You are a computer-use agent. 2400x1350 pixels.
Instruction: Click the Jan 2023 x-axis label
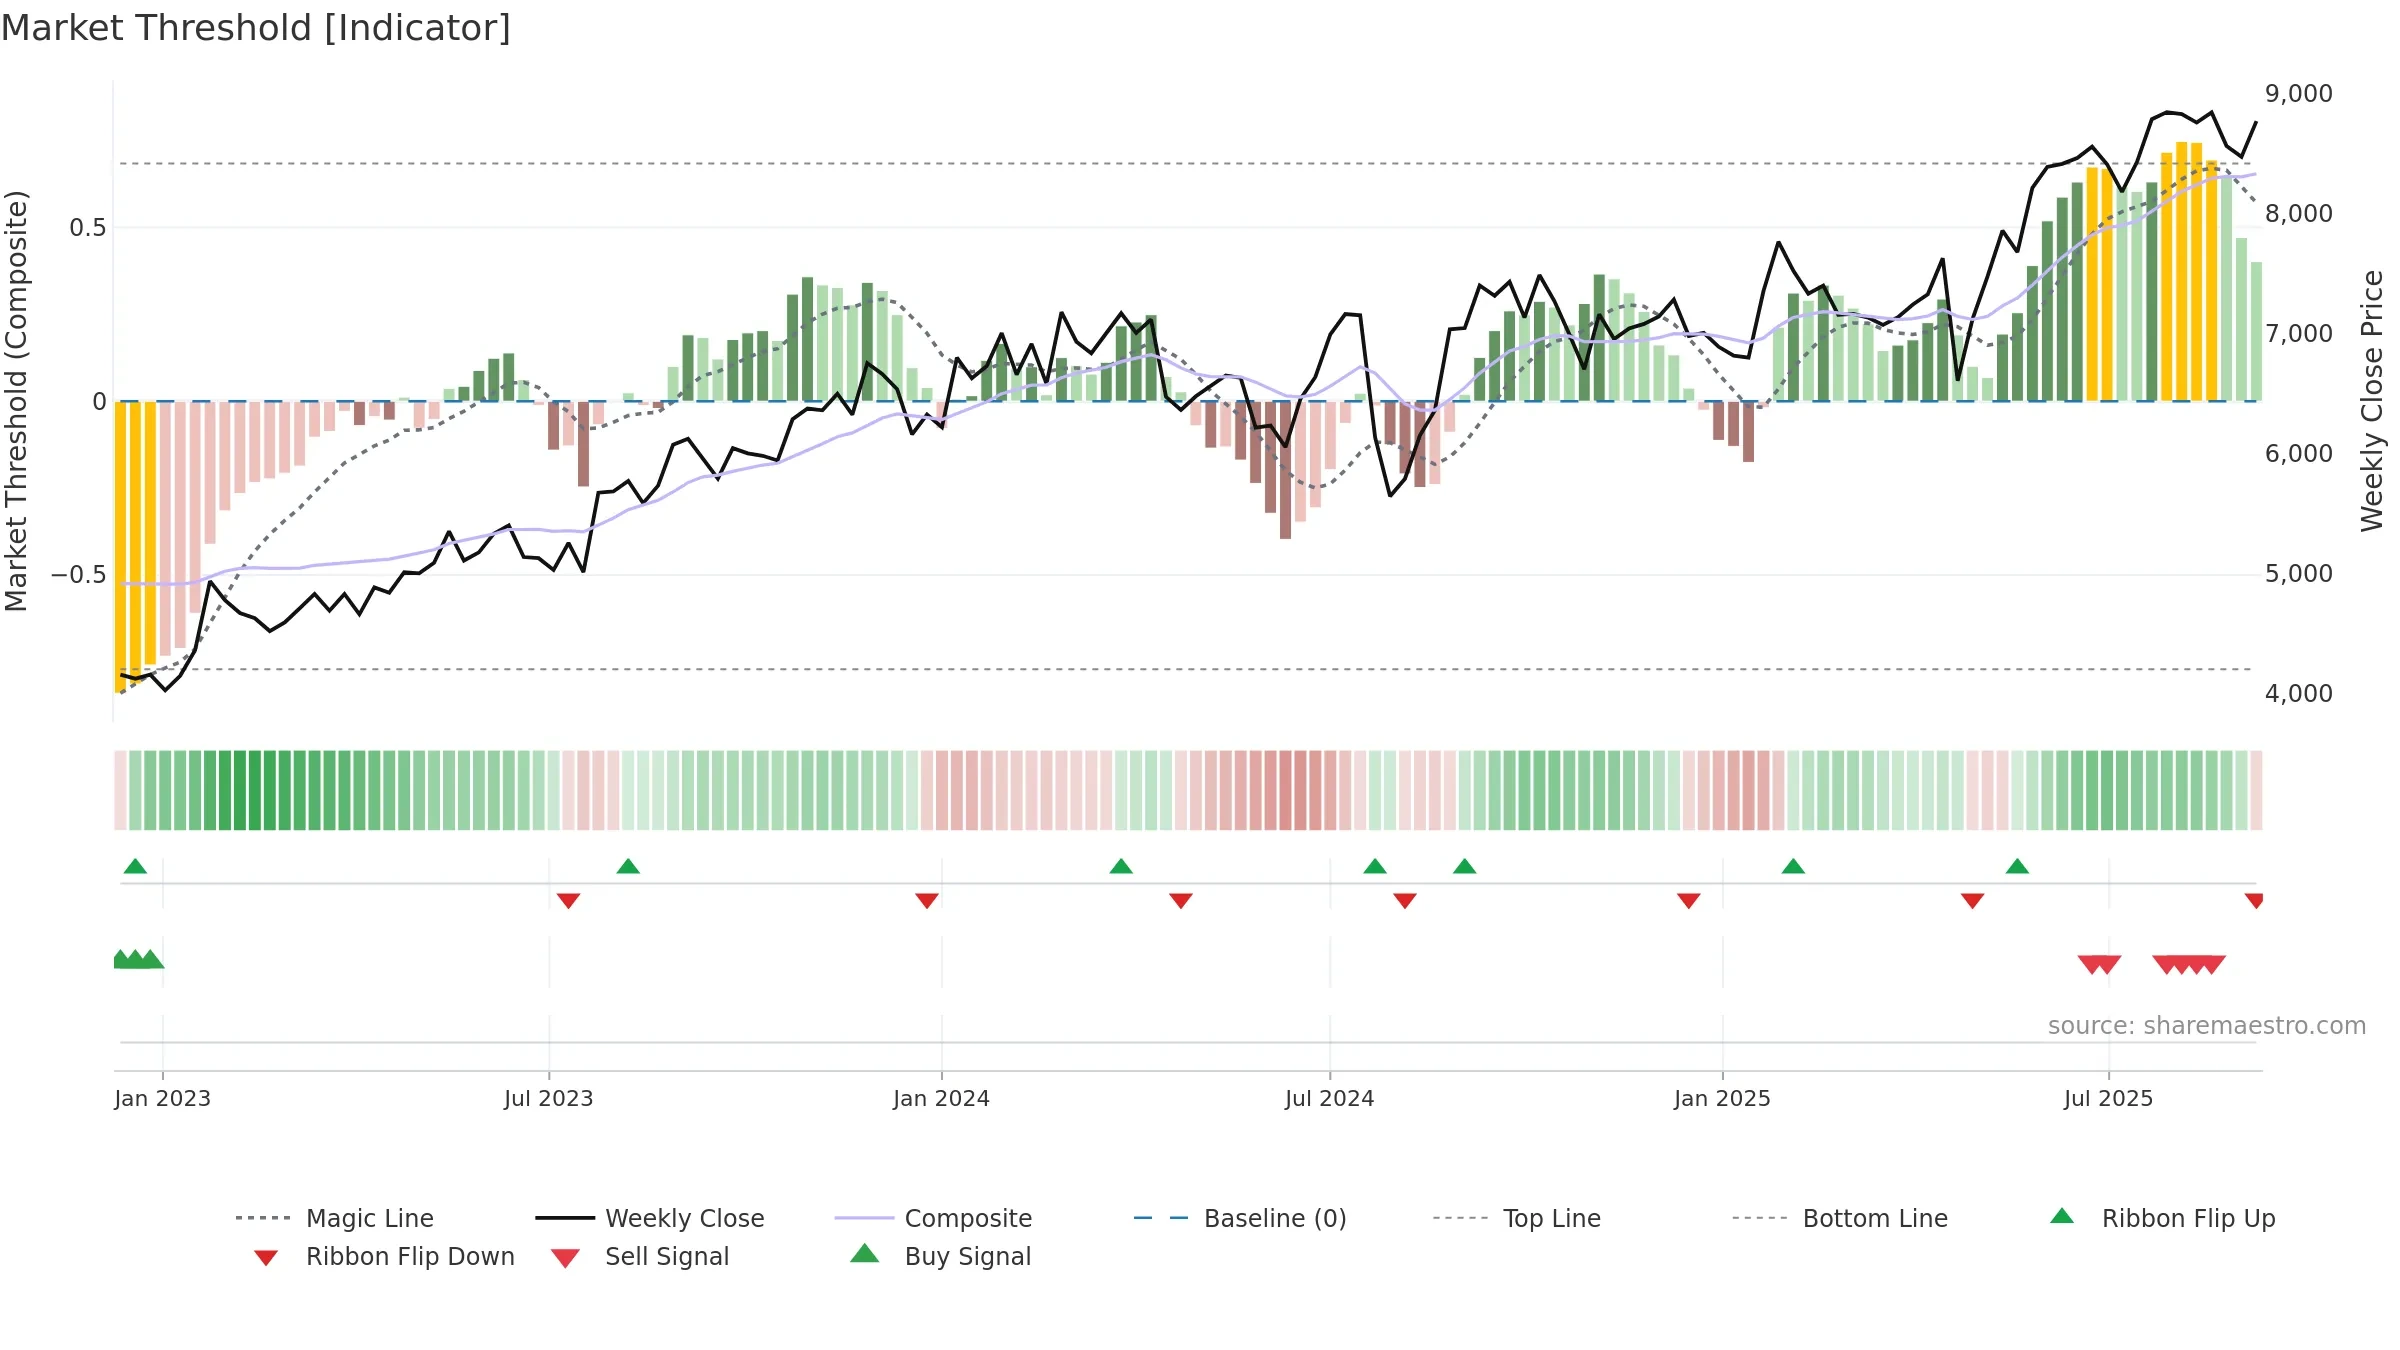[x=163, y=1098]
